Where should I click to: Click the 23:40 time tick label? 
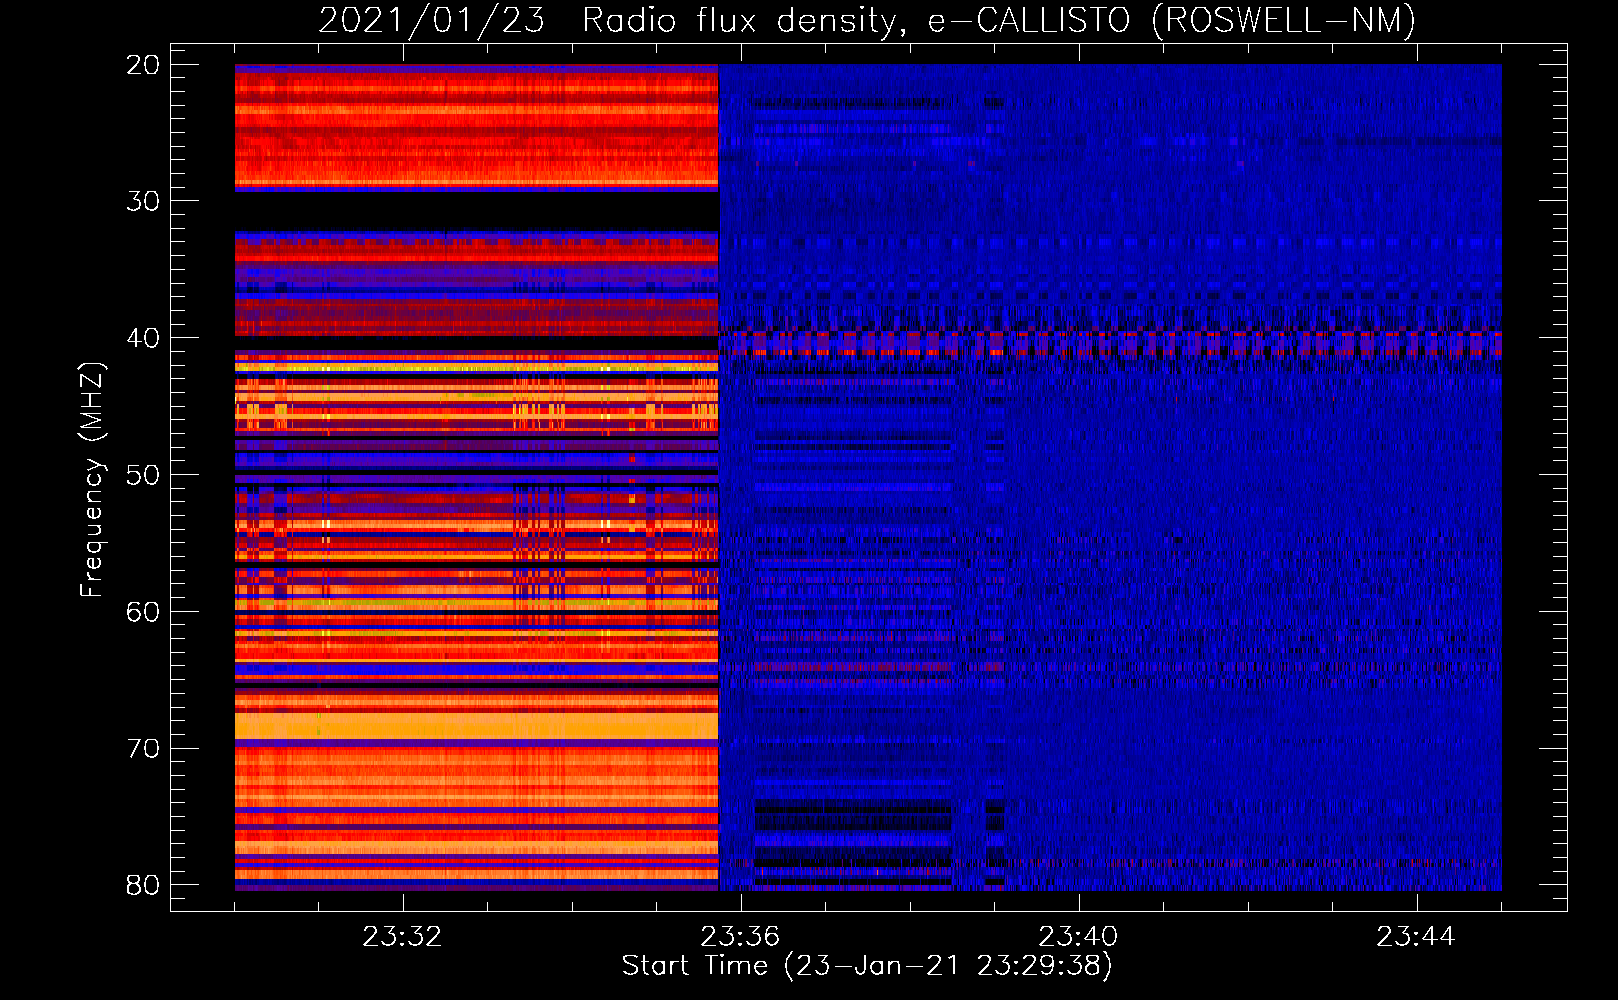coord(1078,936)
